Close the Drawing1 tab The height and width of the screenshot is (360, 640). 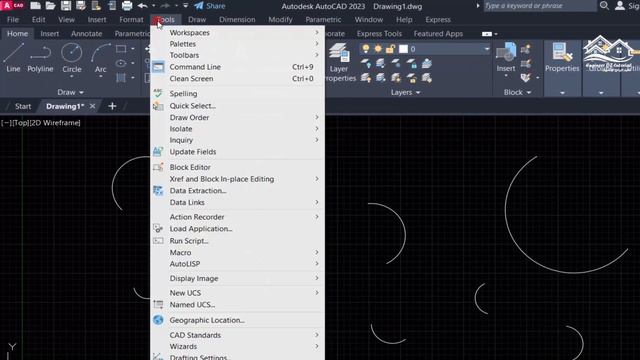tap(93, 106)
